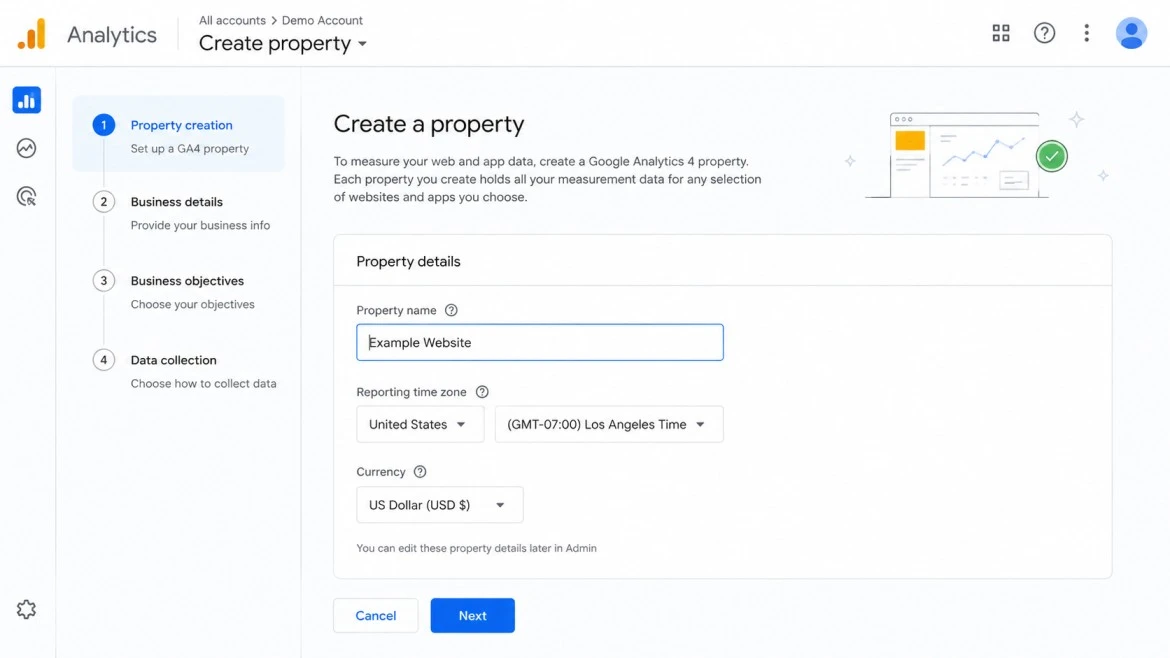Click 'You can edit these property details' note
This screenshot has height=658, width=1170.
476,548
